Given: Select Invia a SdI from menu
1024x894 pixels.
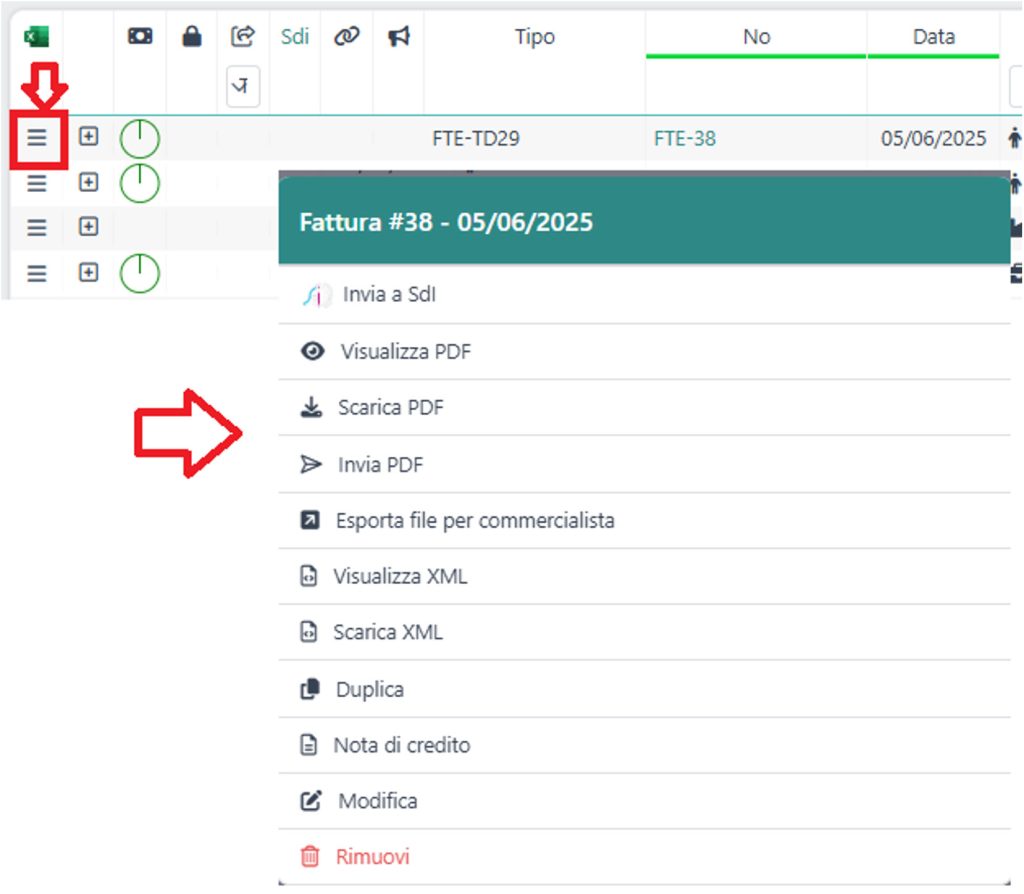Looking at the screenshot, I should pos(388,295).
